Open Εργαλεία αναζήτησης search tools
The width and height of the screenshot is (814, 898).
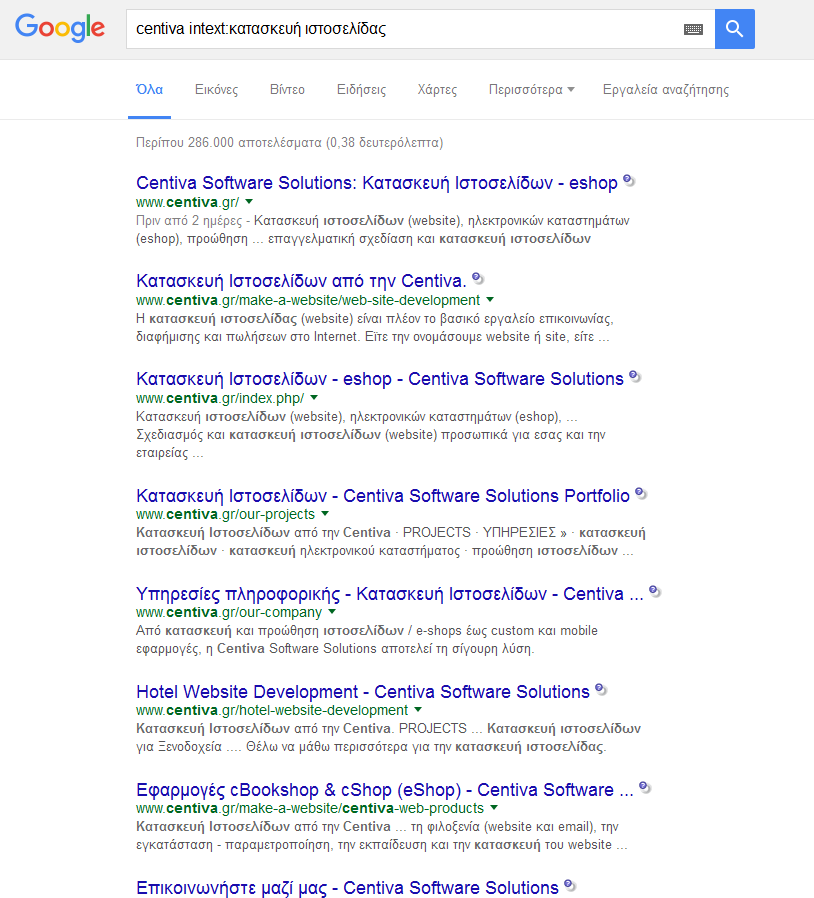tap(666, 90)
